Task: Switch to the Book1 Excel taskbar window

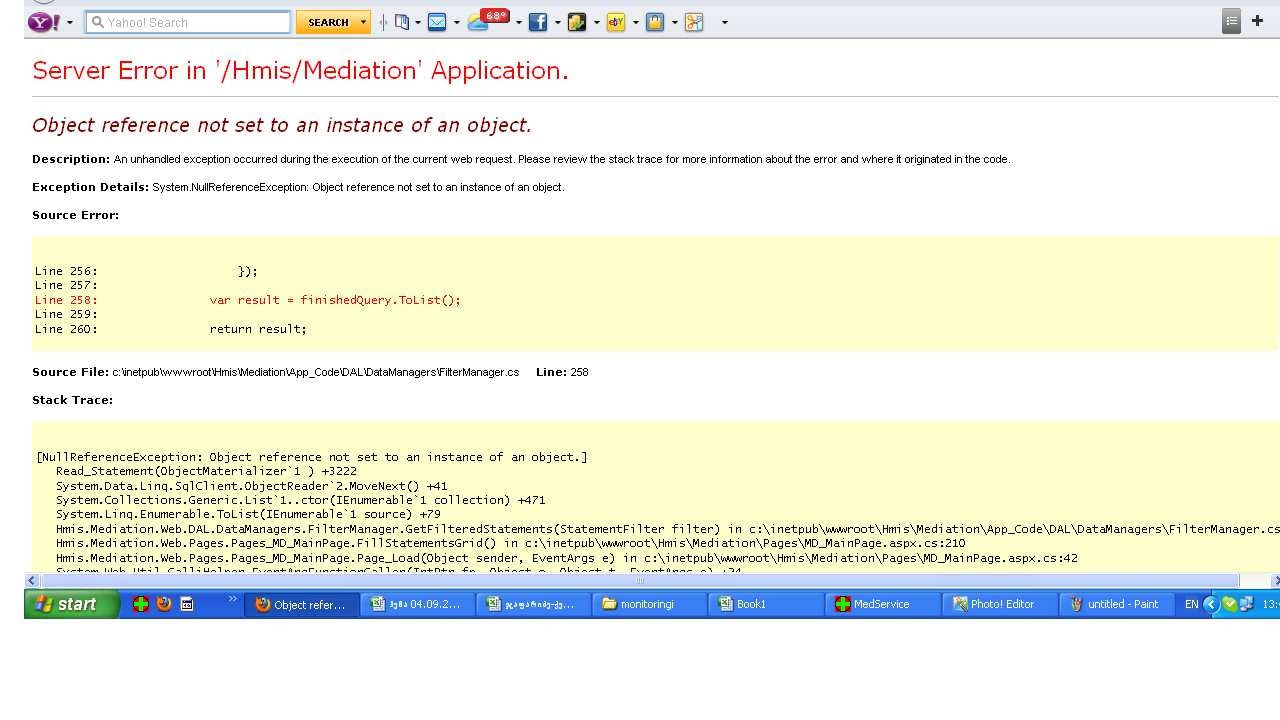Action: 766,604
